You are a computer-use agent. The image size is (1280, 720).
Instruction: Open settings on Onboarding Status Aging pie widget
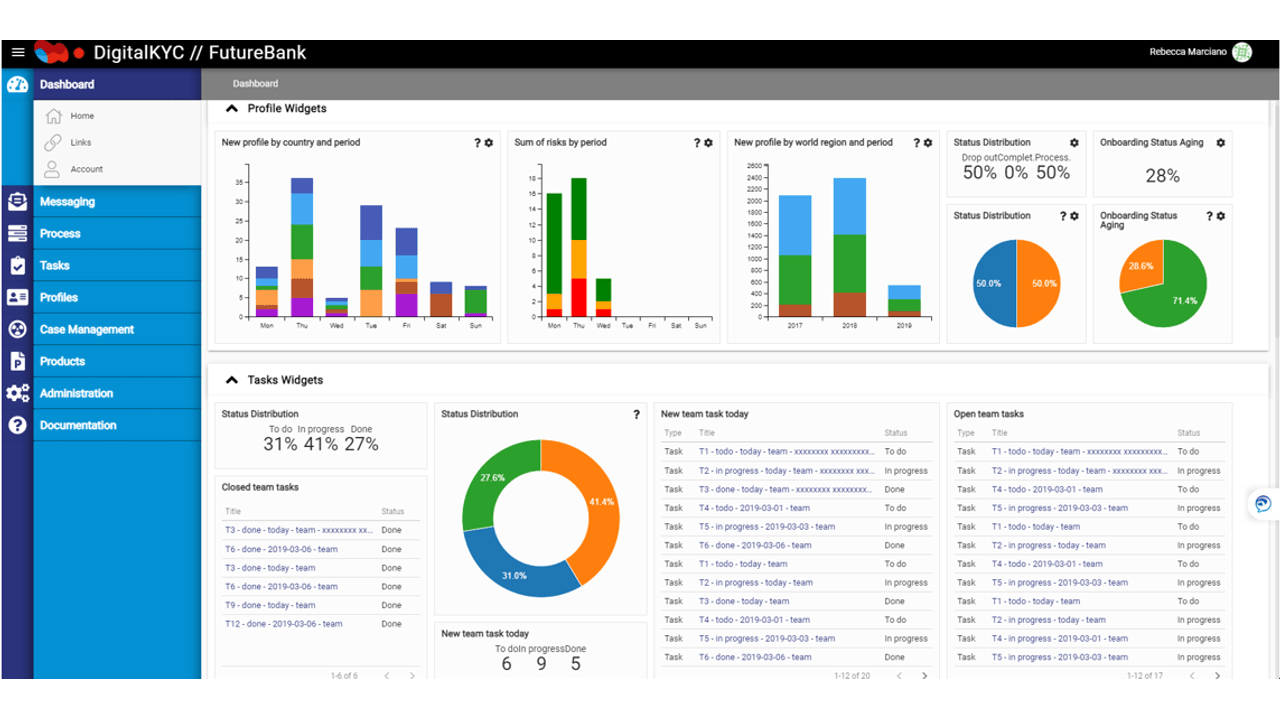pos(1220,216)
